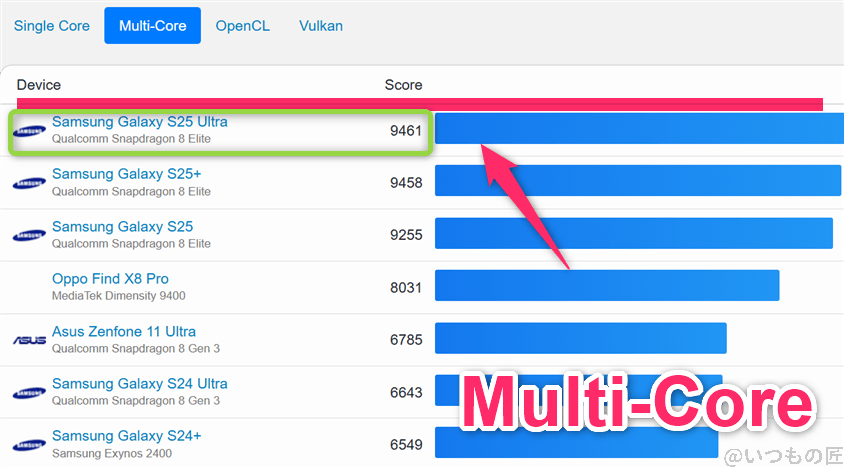The height and width of the screenshot is (469, 844).
Task: Open the Oppo Find X8 Pro link
Action: coord(110,279)
